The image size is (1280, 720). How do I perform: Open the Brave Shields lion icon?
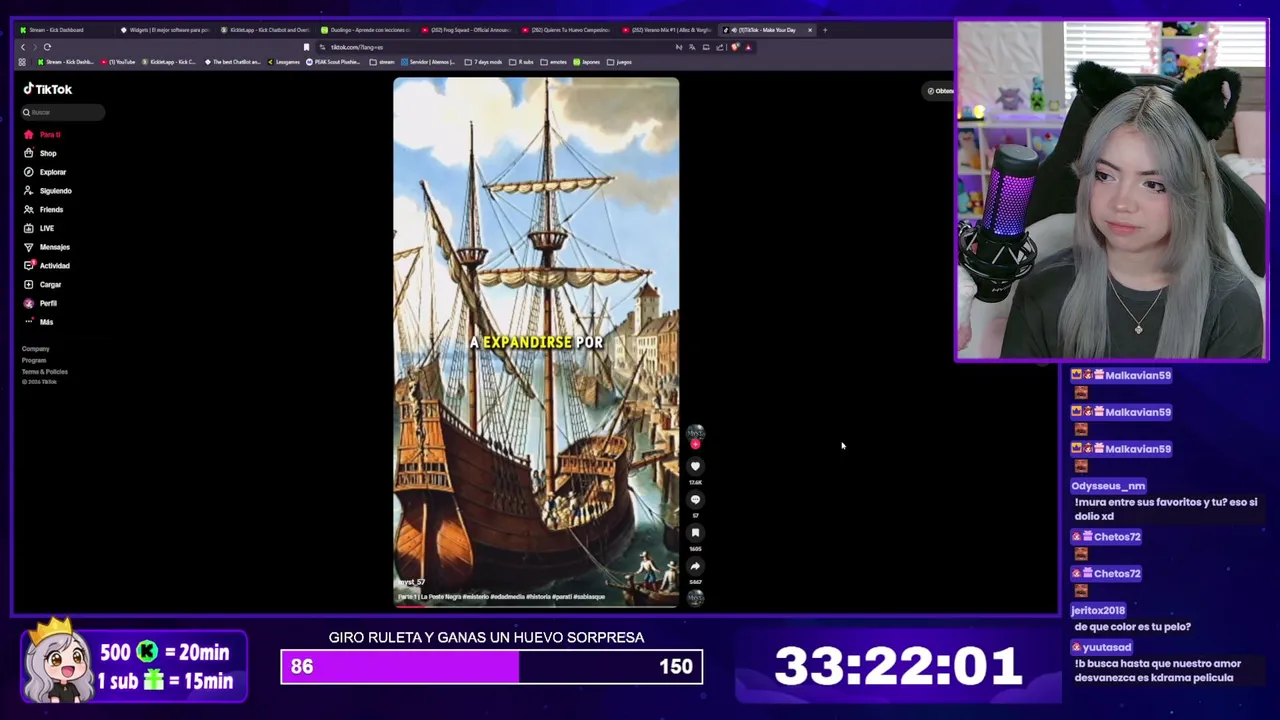(x=735, y=47)
